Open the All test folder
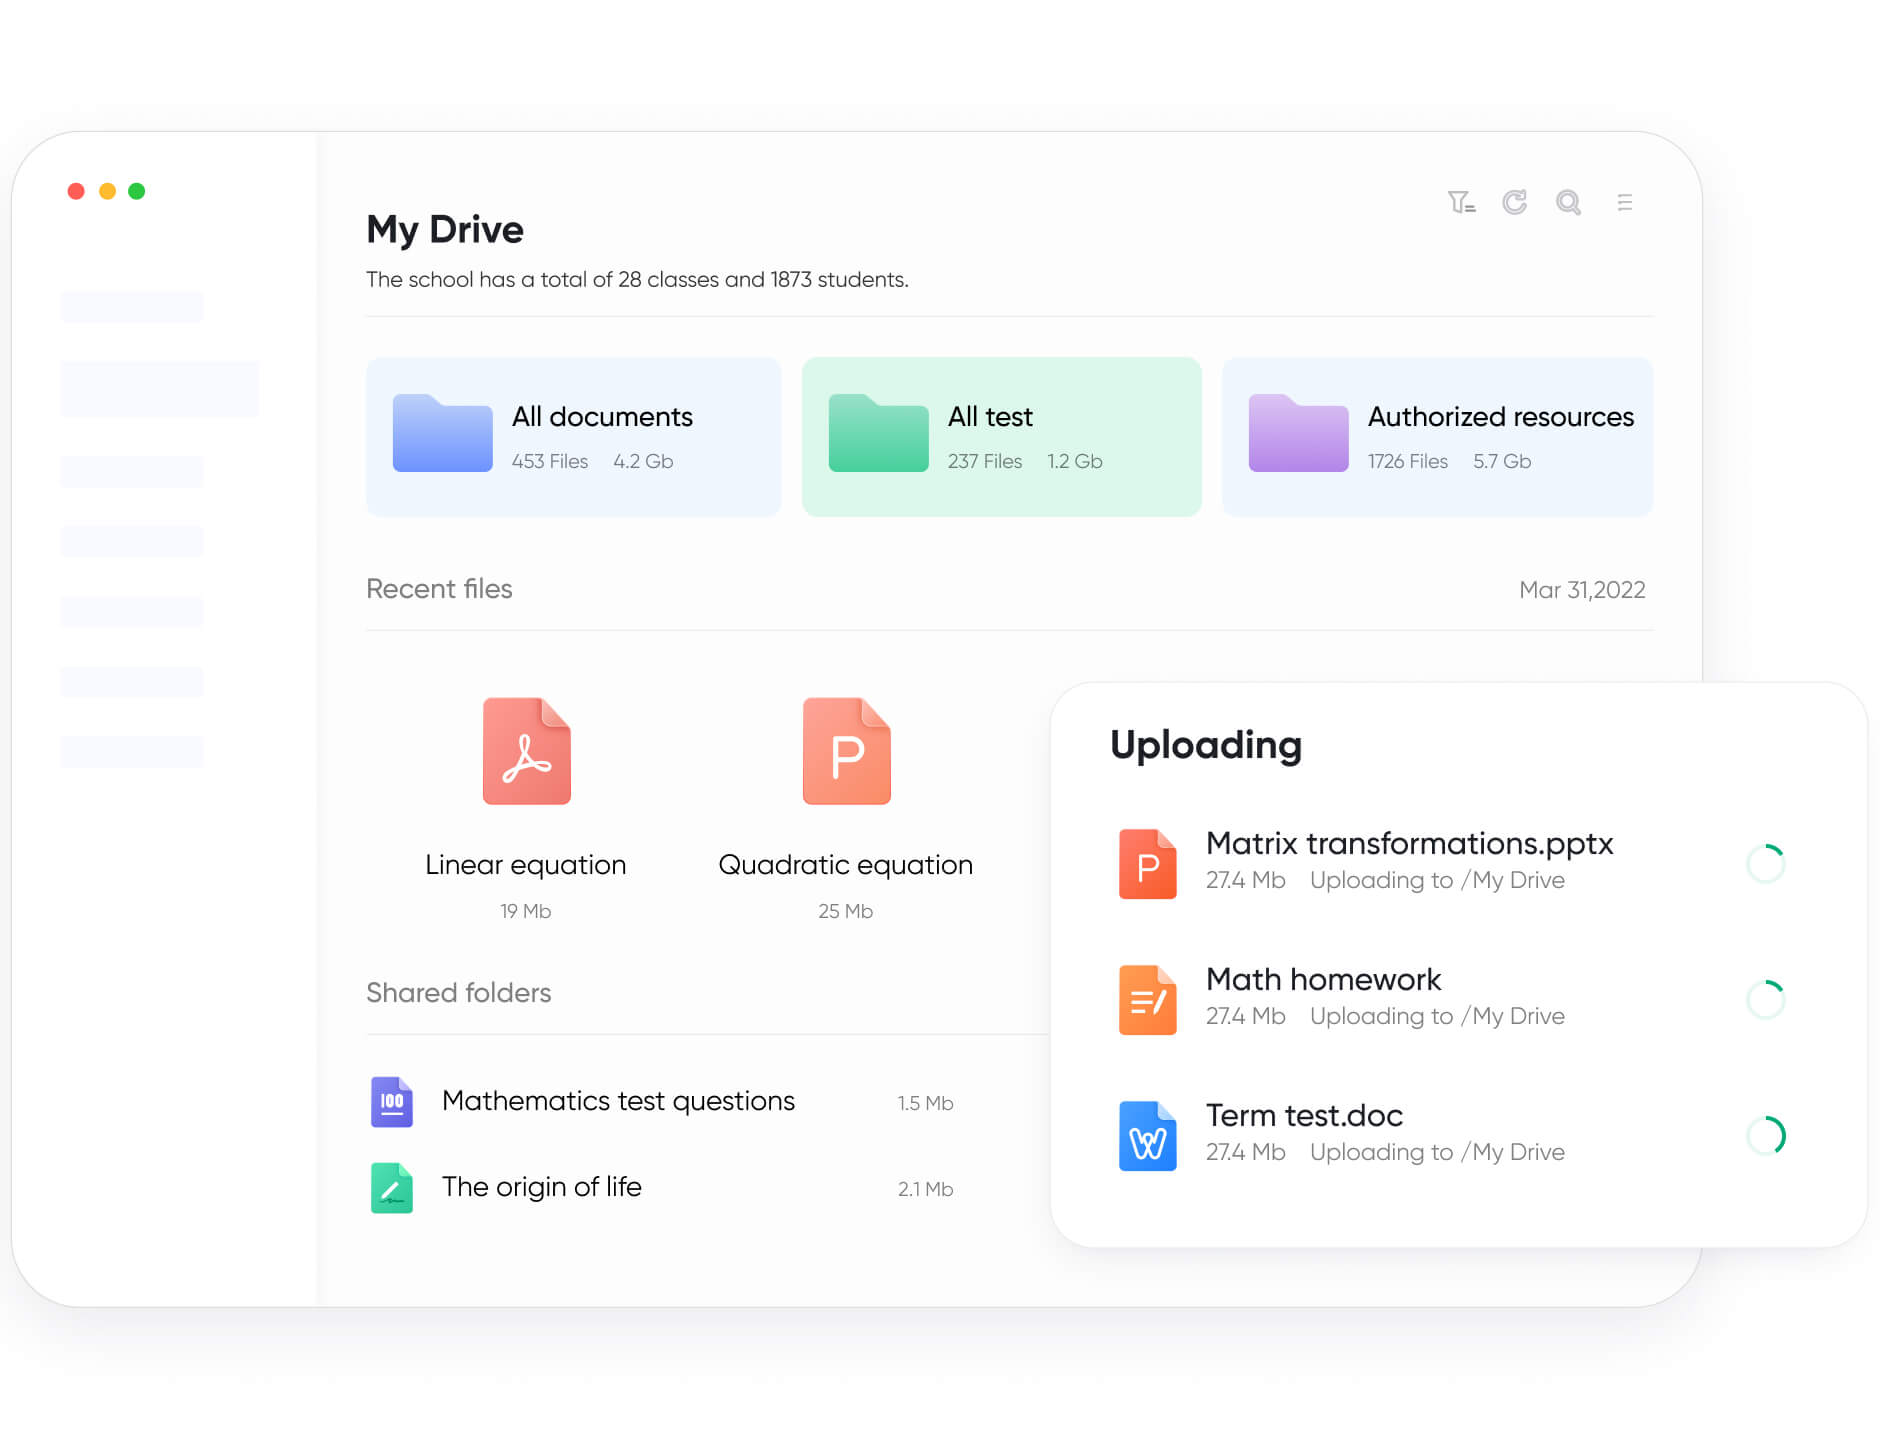This screenshot has width=1880, height=1440. (1001, 437)
